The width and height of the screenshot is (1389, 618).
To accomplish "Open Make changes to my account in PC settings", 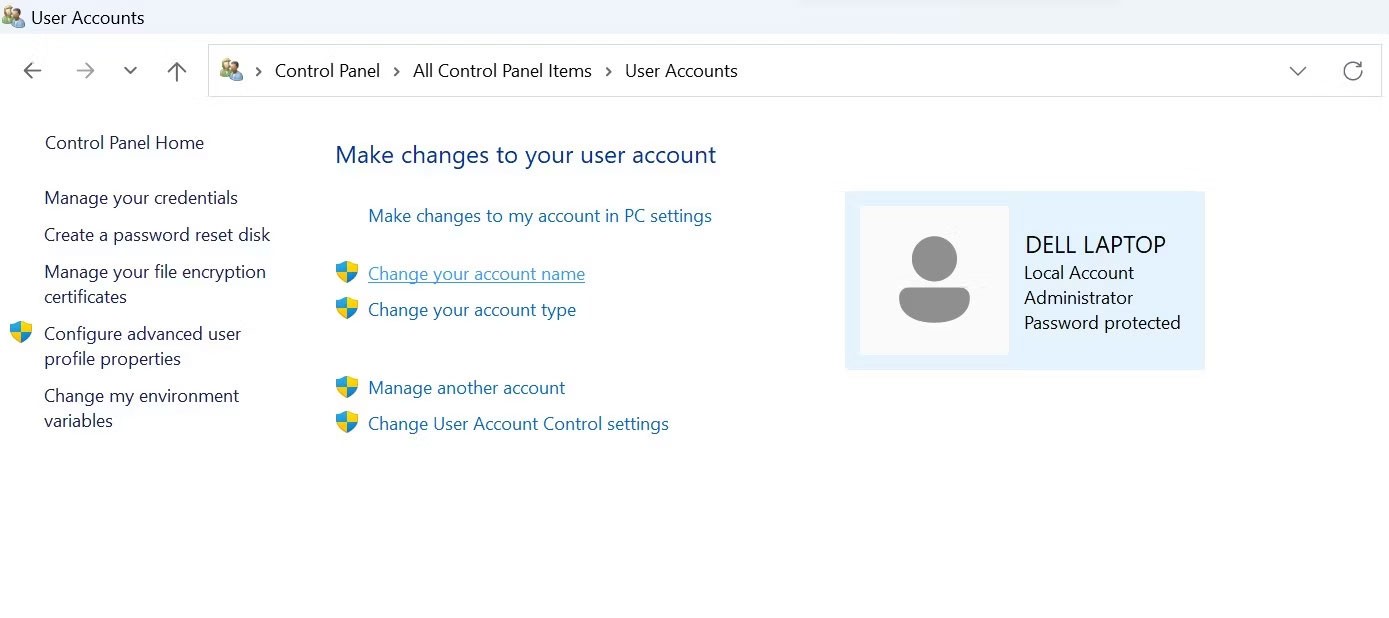I will pos(540,216).
